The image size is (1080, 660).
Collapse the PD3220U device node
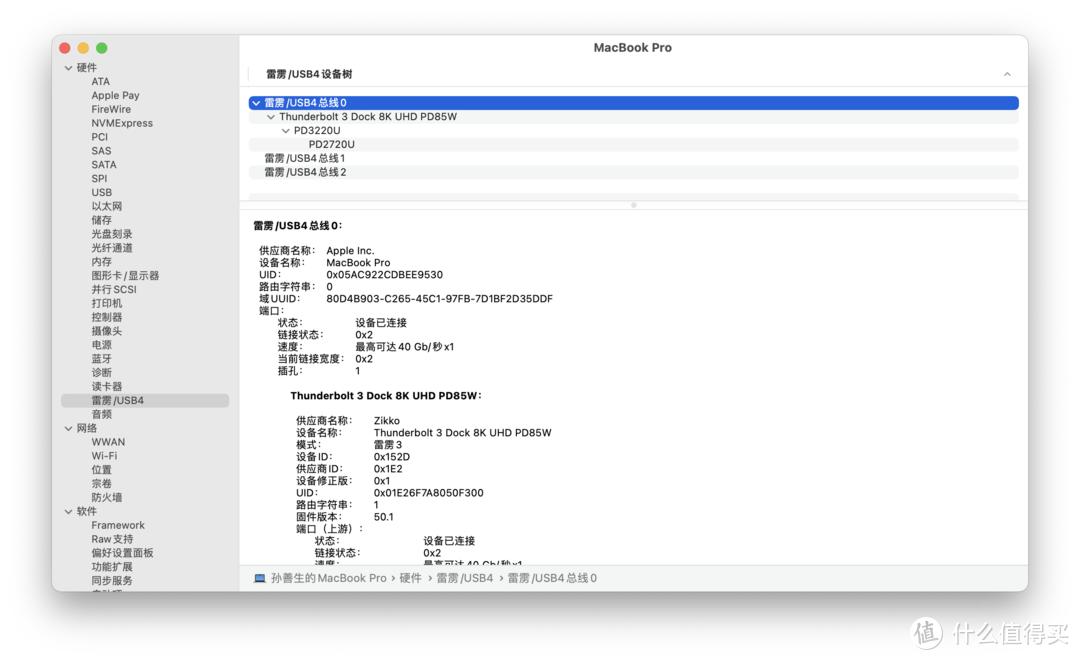point(285,130)
